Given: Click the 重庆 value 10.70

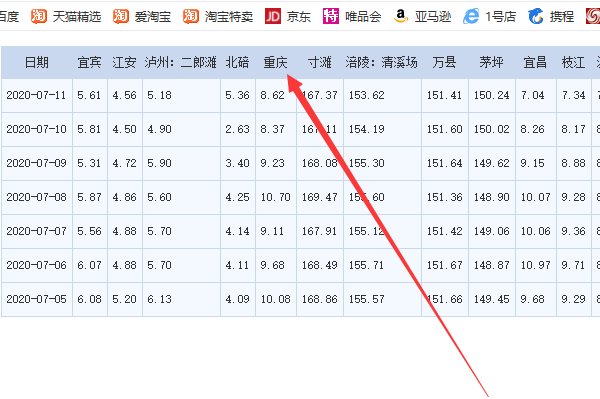Looking at the screenshot, I should coord(276,197).
